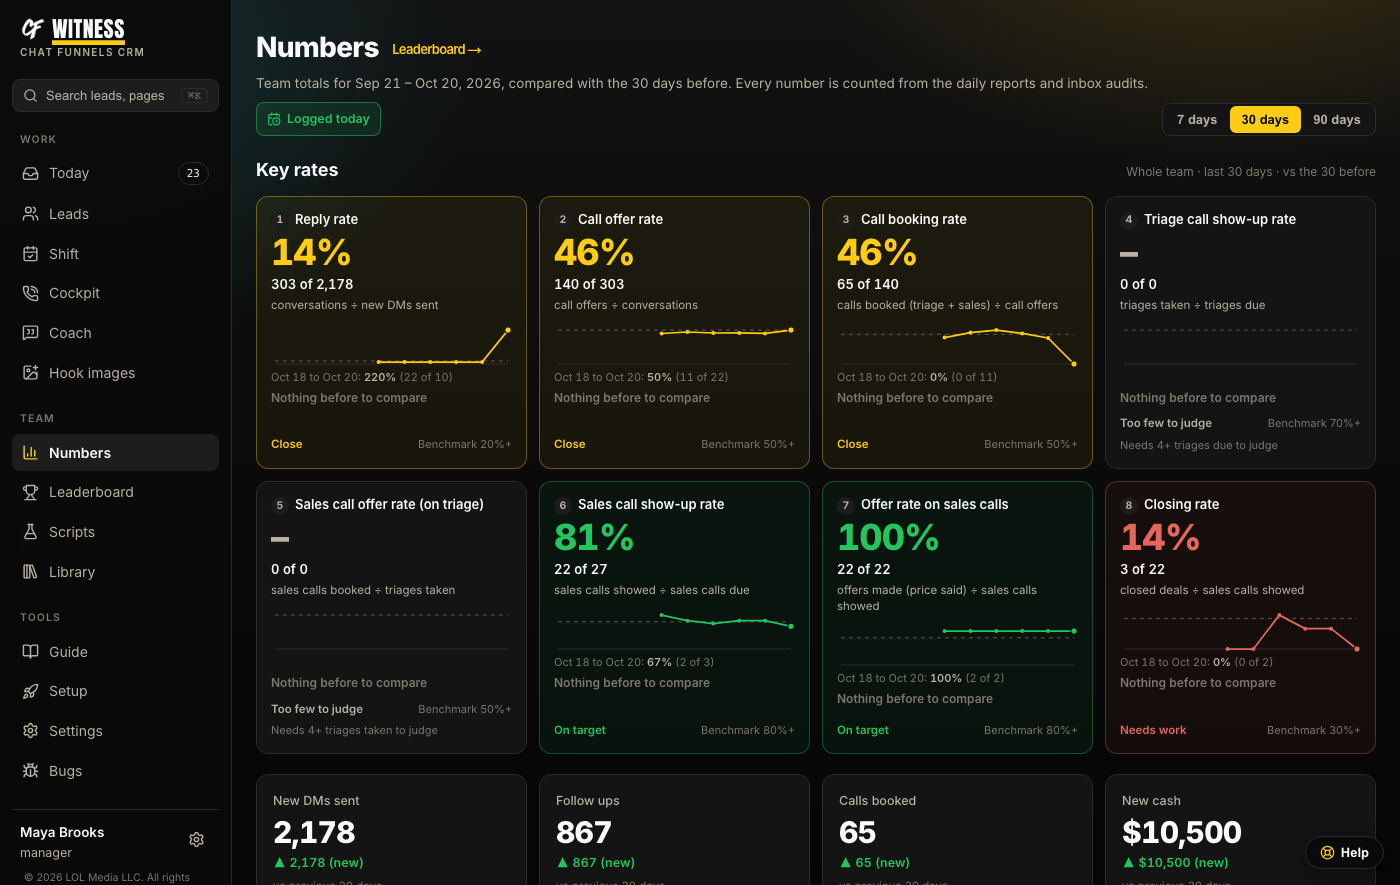Image resolution: width=1400 pixels, height=885 pixels.
Task: Open the Help button
Action: pyautogui.click(x=1344, y=853)
